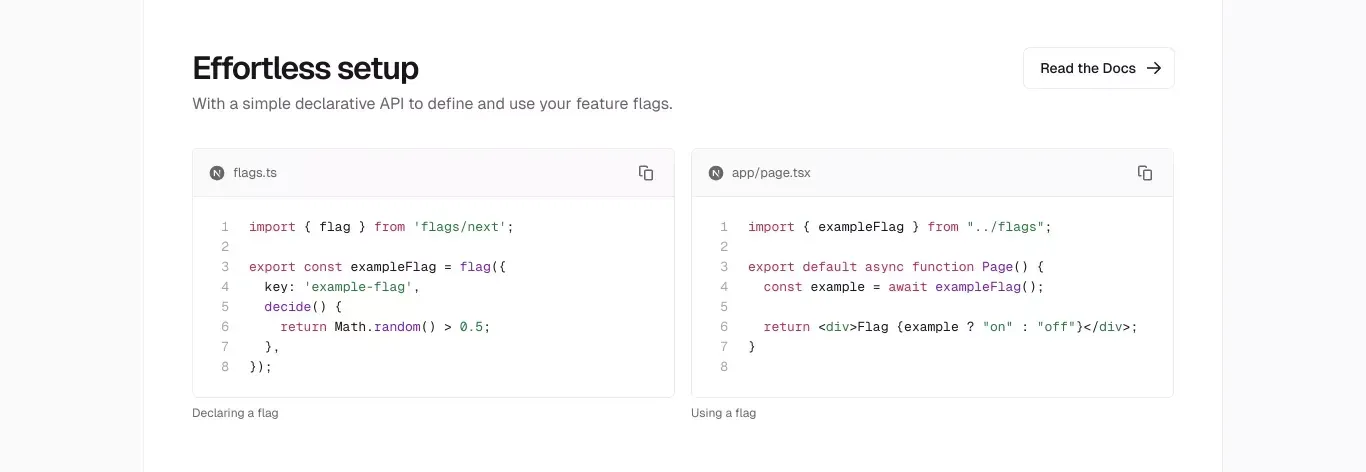Click the declarative API description sentence
Viewport: 1366px width, 472px height.
(432, 103)
